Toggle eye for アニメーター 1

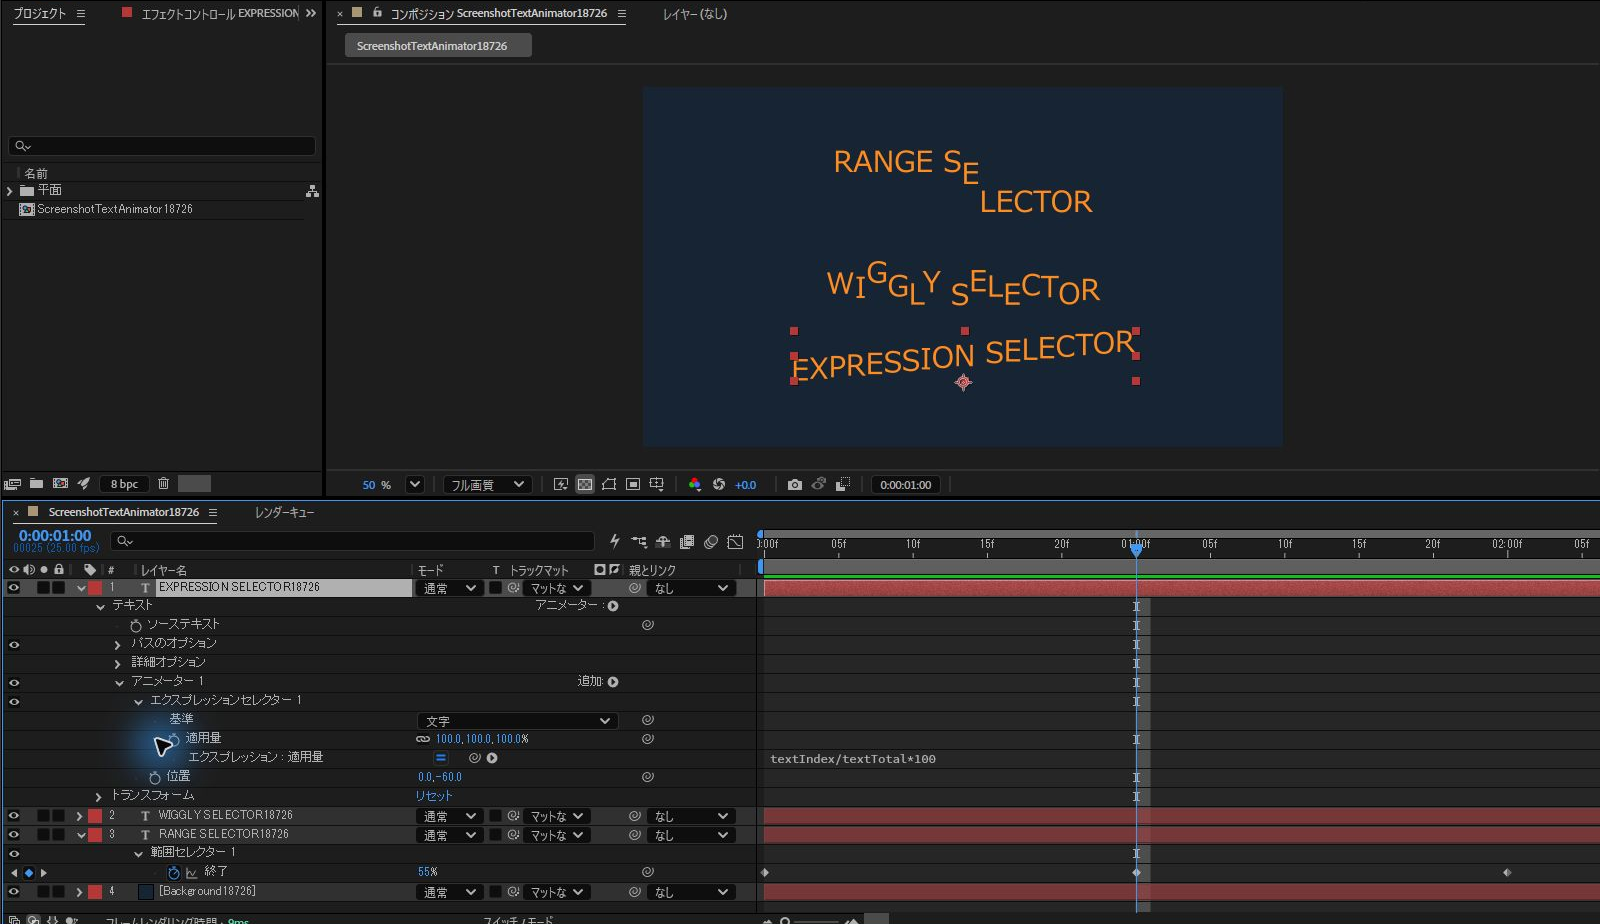tap(14, 683)
